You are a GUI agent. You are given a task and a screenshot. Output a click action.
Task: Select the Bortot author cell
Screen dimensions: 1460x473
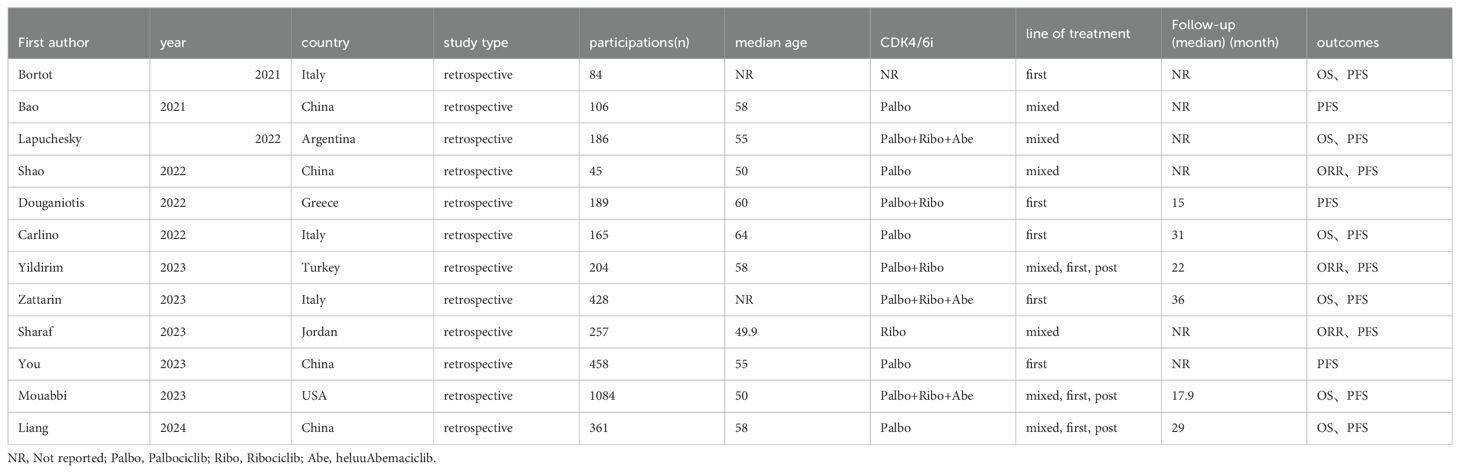coord(78,75)
